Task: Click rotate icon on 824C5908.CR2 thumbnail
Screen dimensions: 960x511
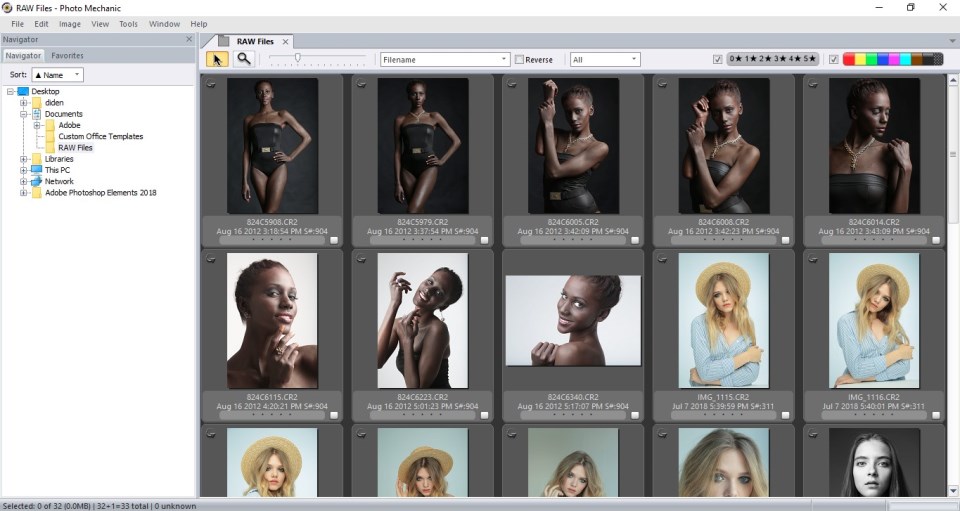Action: click(x=211, y=84)
